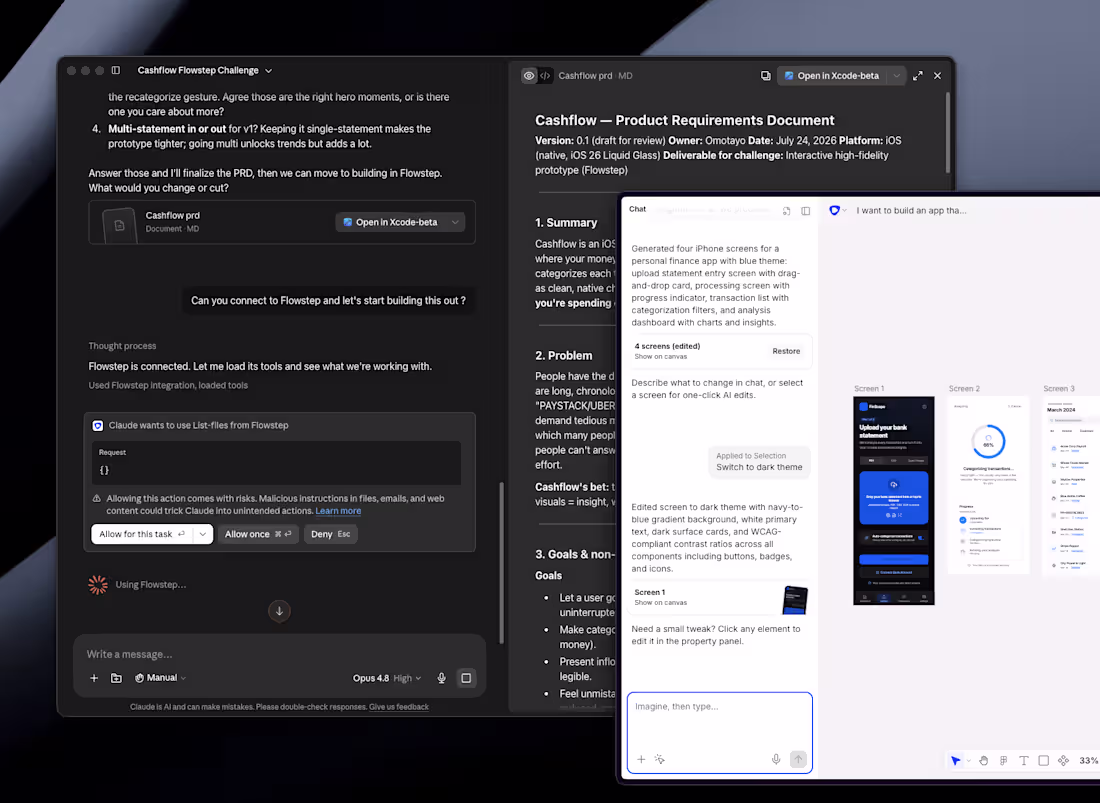
Task: Open the Flowstep logo menu
Action: [x=838, y=210]
